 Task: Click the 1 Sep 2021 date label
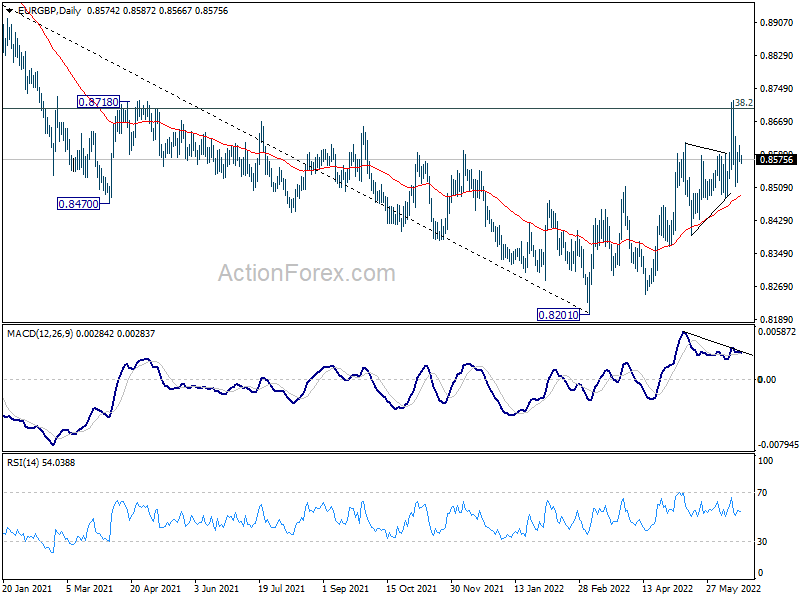point(345,589)
